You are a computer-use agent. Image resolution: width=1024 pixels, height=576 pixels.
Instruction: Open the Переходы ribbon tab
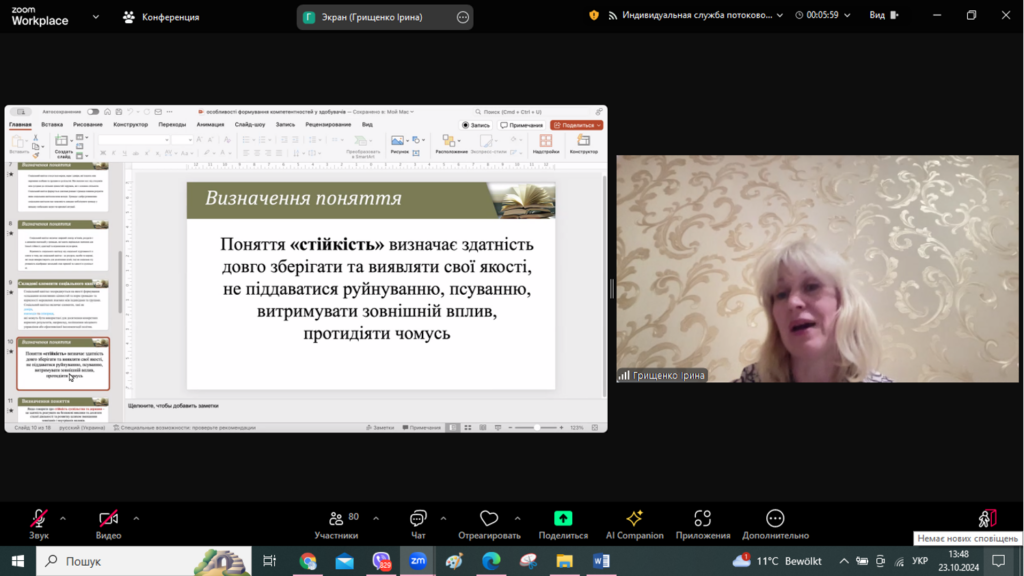pos(172,124)
